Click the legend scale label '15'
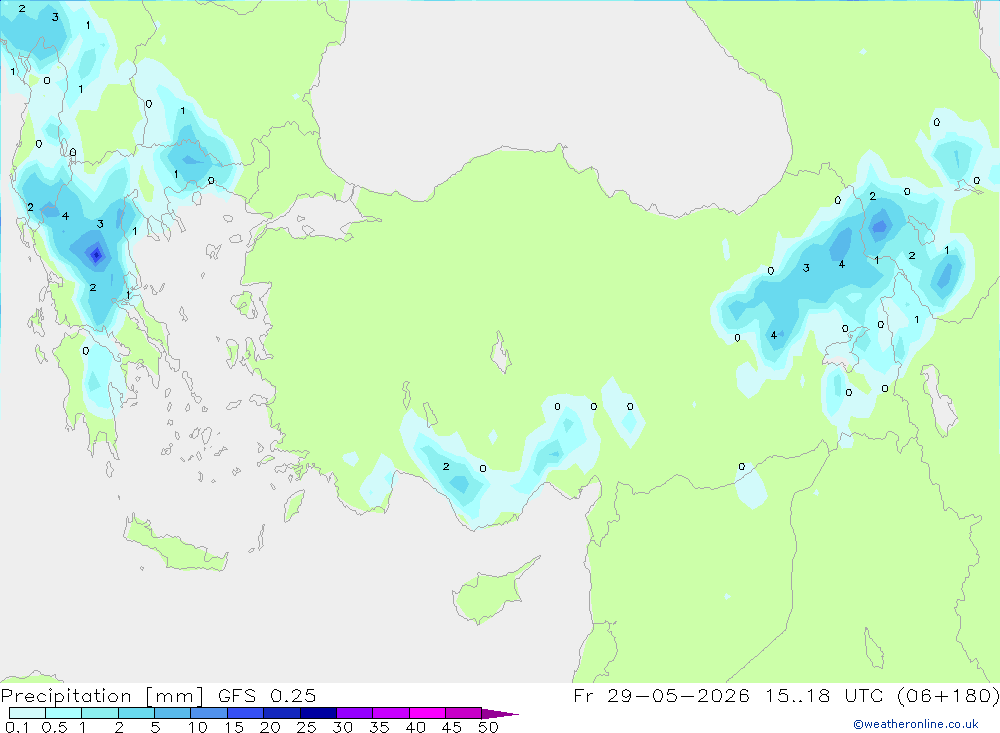 [233, 727]
